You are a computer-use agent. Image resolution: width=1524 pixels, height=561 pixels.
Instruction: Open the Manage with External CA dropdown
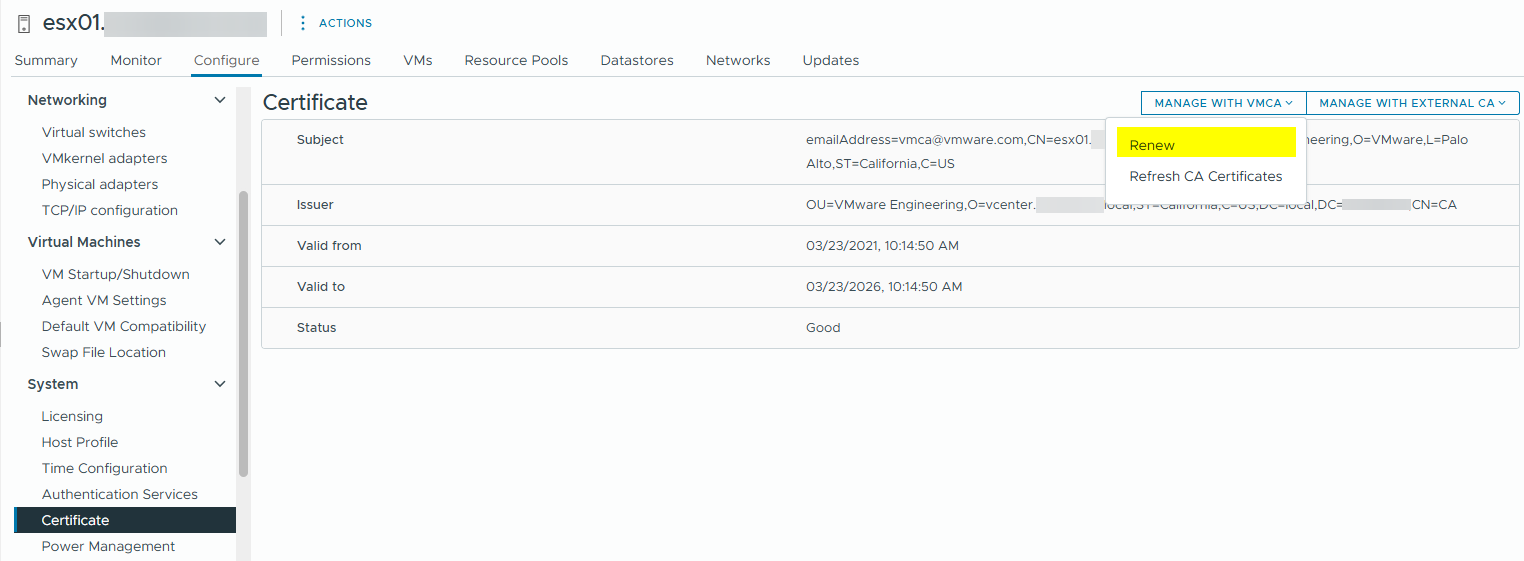click(x=1412, y=103)
